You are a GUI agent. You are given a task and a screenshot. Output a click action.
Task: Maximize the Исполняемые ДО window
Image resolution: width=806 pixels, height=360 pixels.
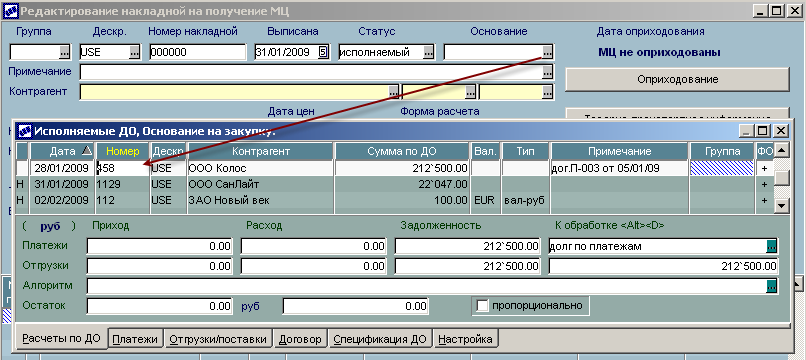tap(764, 131)
